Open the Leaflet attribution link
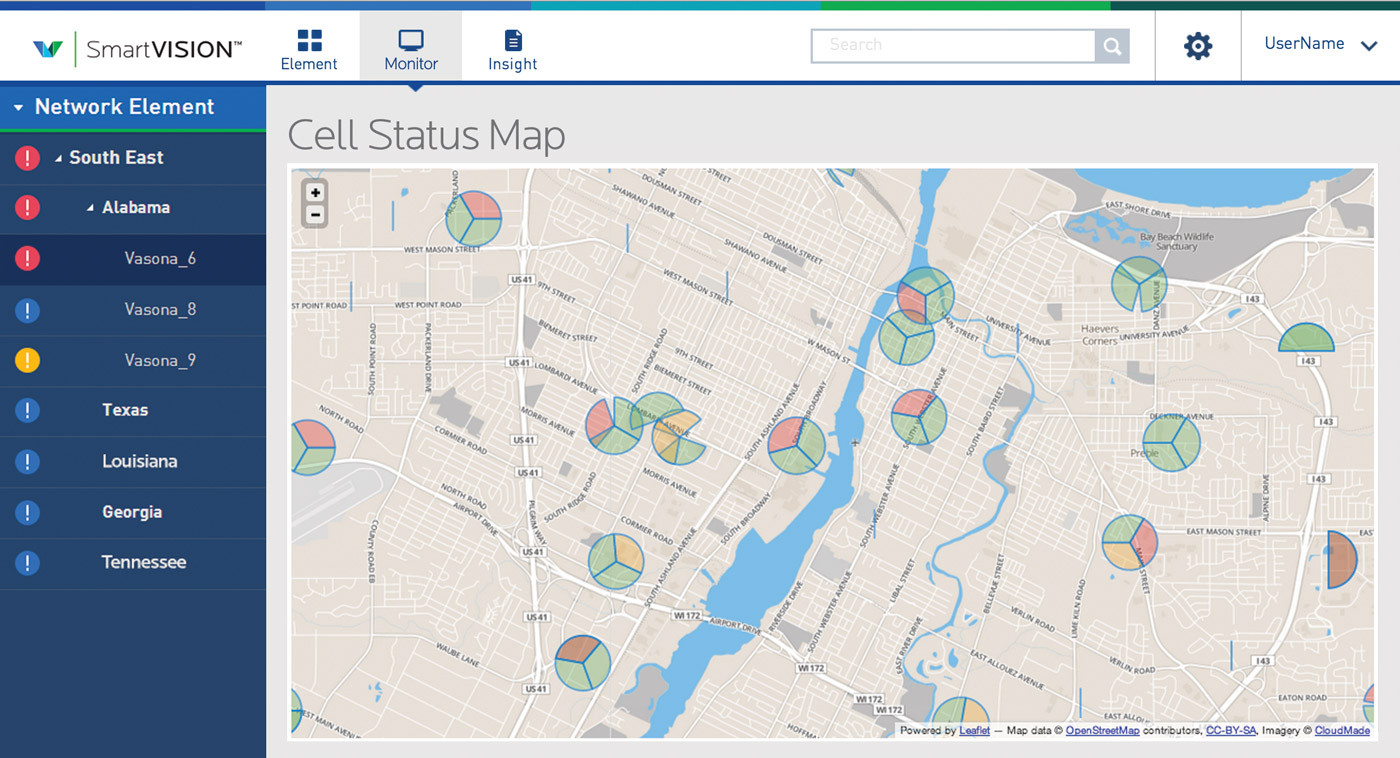The width and height of the screenshot is (1400, 758). pos(974,731)
